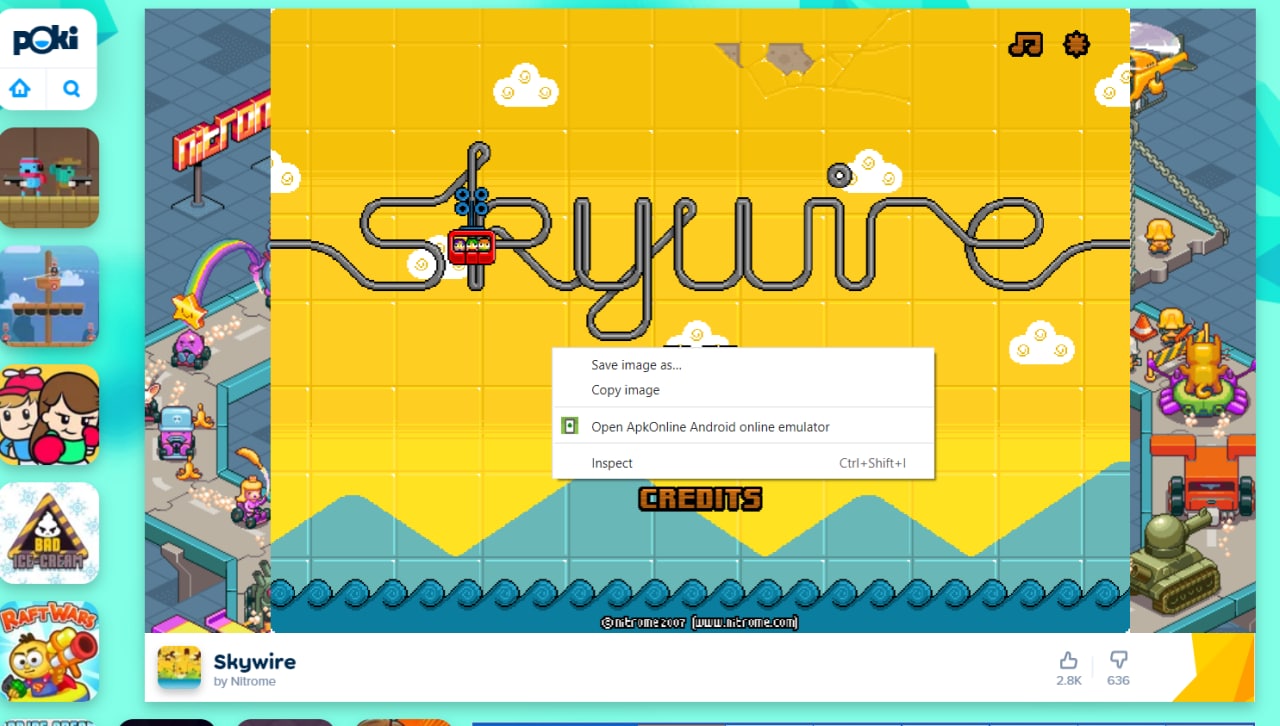This screenshot has width=1280, height=726.
Task: Click the Skywire title text
Action: click(255, 661)
